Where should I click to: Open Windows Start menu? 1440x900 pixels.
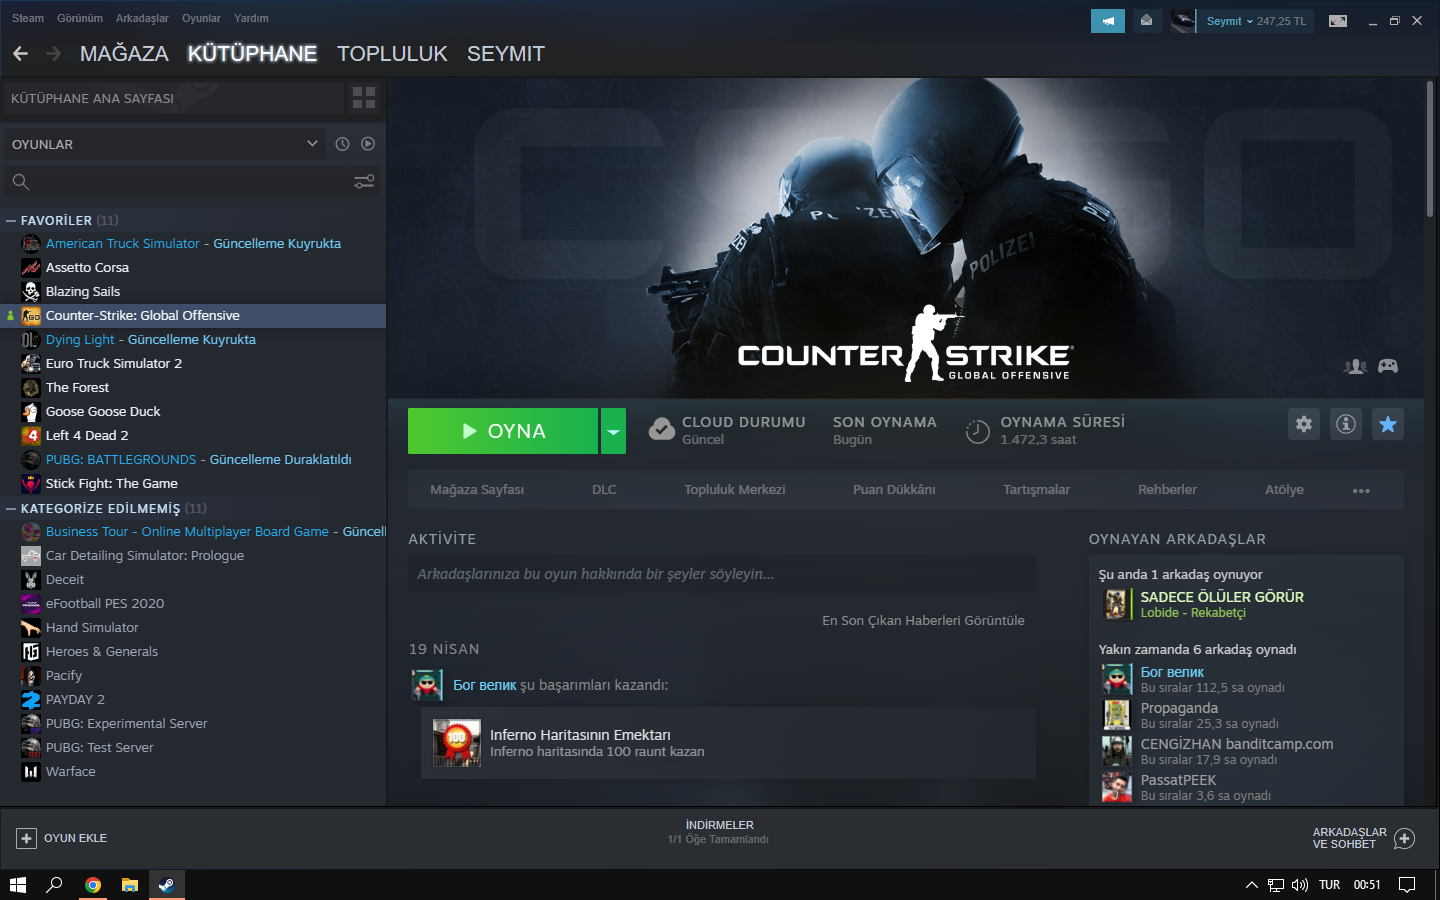[17, 885]
